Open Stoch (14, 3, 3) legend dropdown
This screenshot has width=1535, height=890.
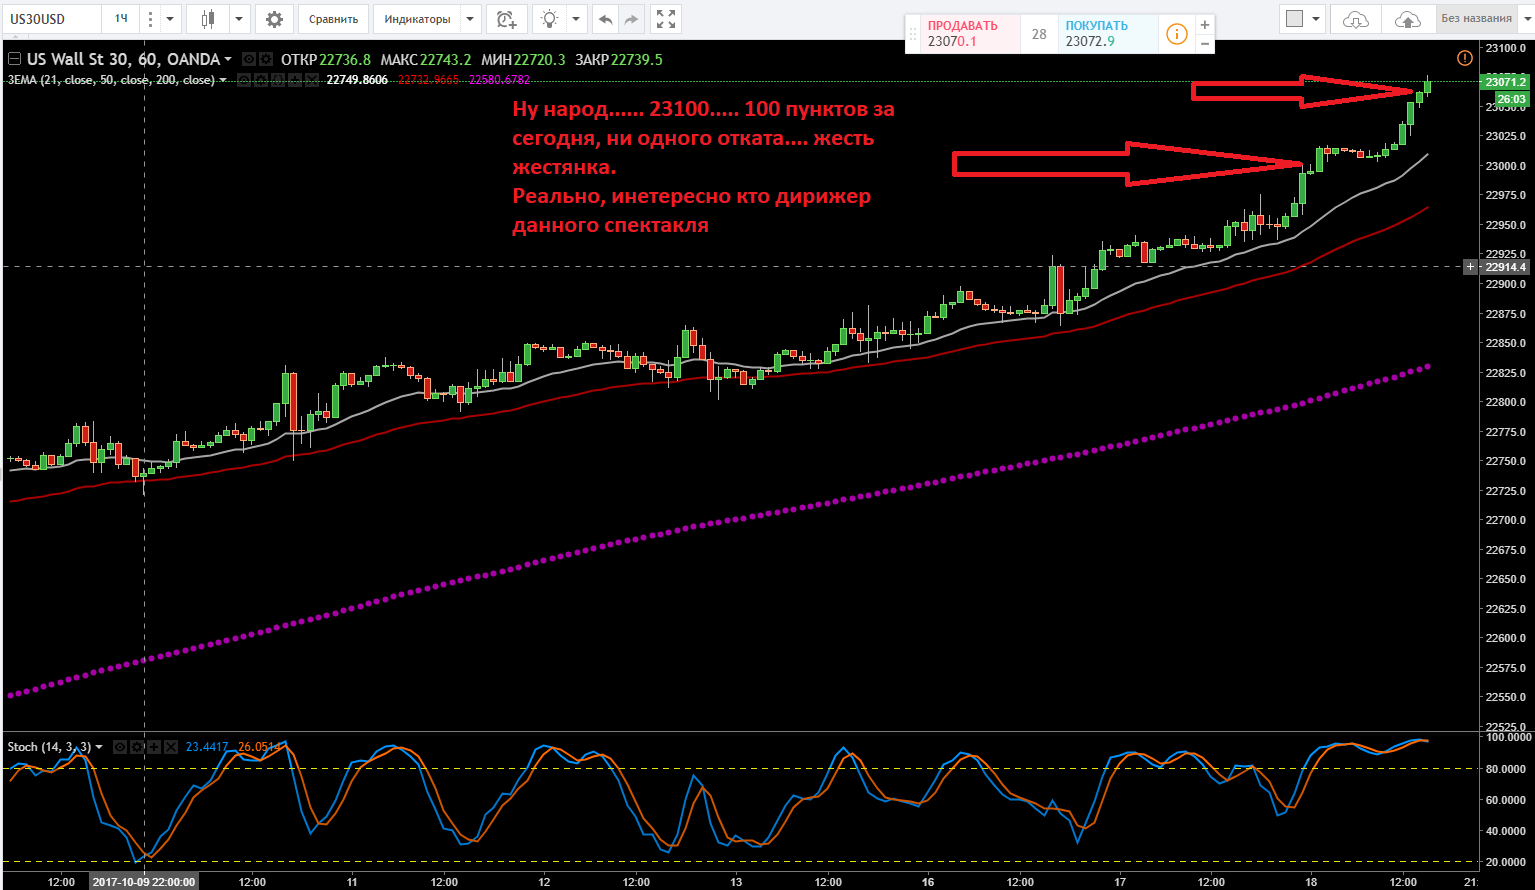coord(99,747)
